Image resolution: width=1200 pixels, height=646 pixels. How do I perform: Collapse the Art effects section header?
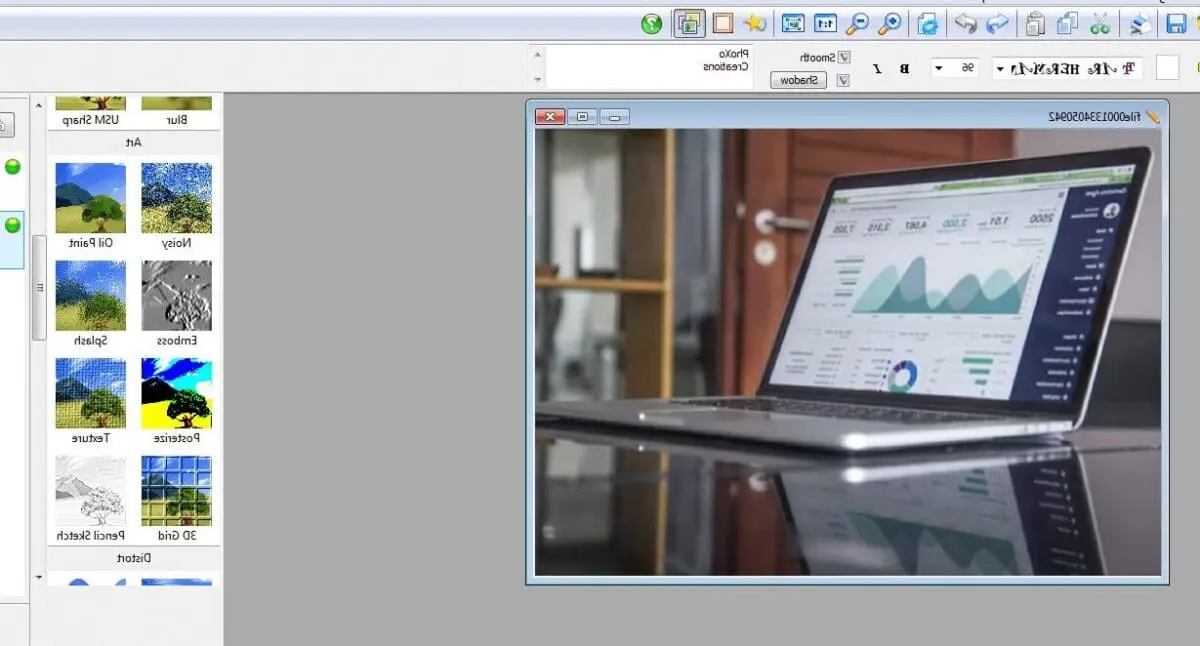[133, 143]
